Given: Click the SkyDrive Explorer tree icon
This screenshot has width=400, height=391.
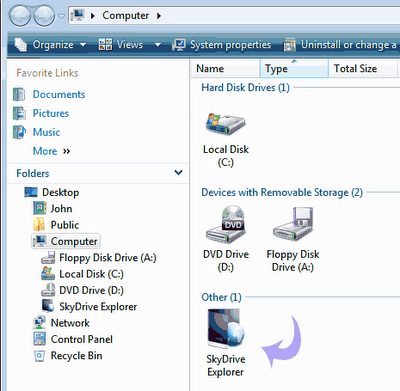Looking at the screenshot, I should coord(48,306).
